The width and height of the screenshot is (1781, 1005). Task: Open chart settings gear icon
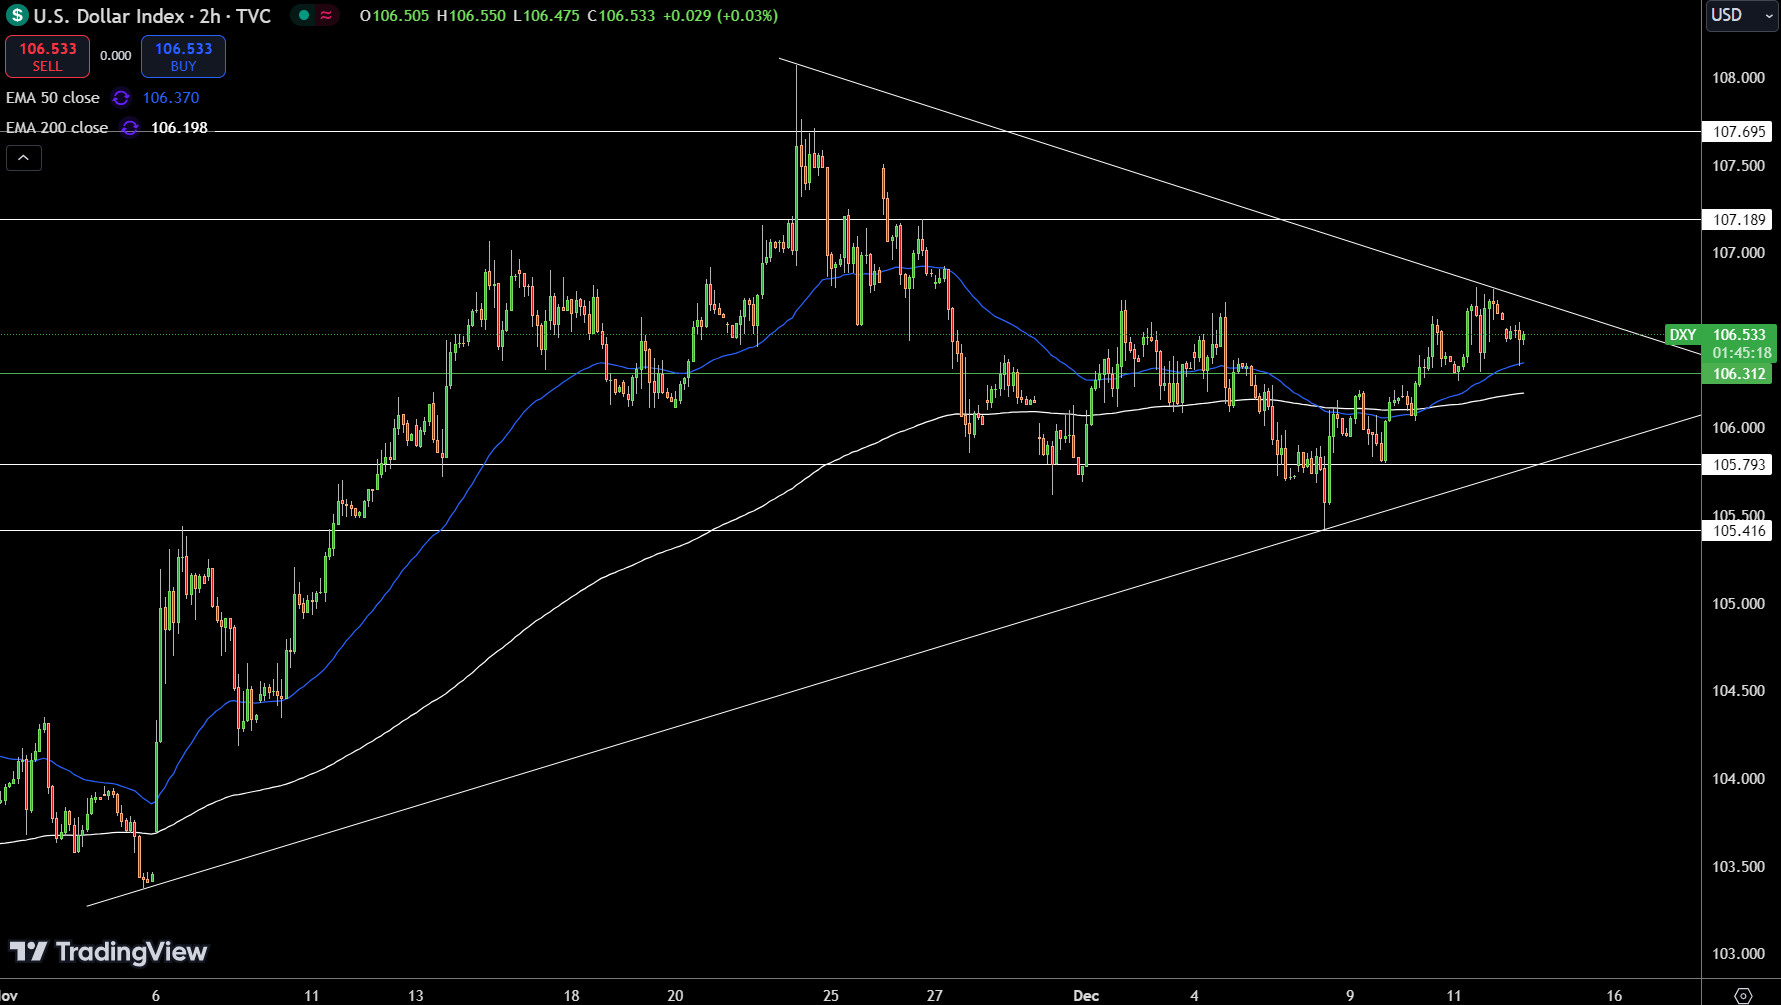tap(1743, 995)
